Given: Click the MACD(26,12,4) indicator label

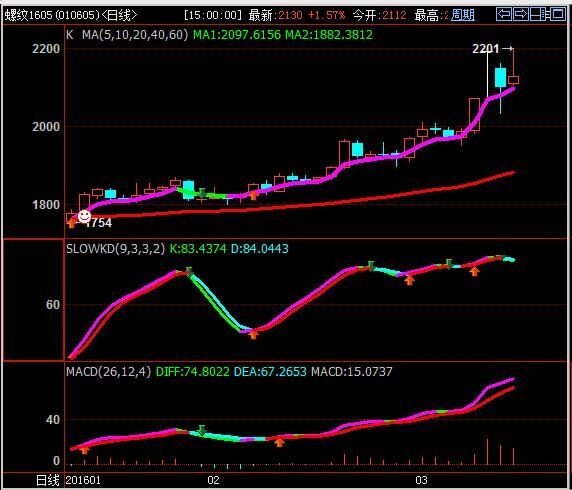Looking at the screenshot, I should [108, 372].
